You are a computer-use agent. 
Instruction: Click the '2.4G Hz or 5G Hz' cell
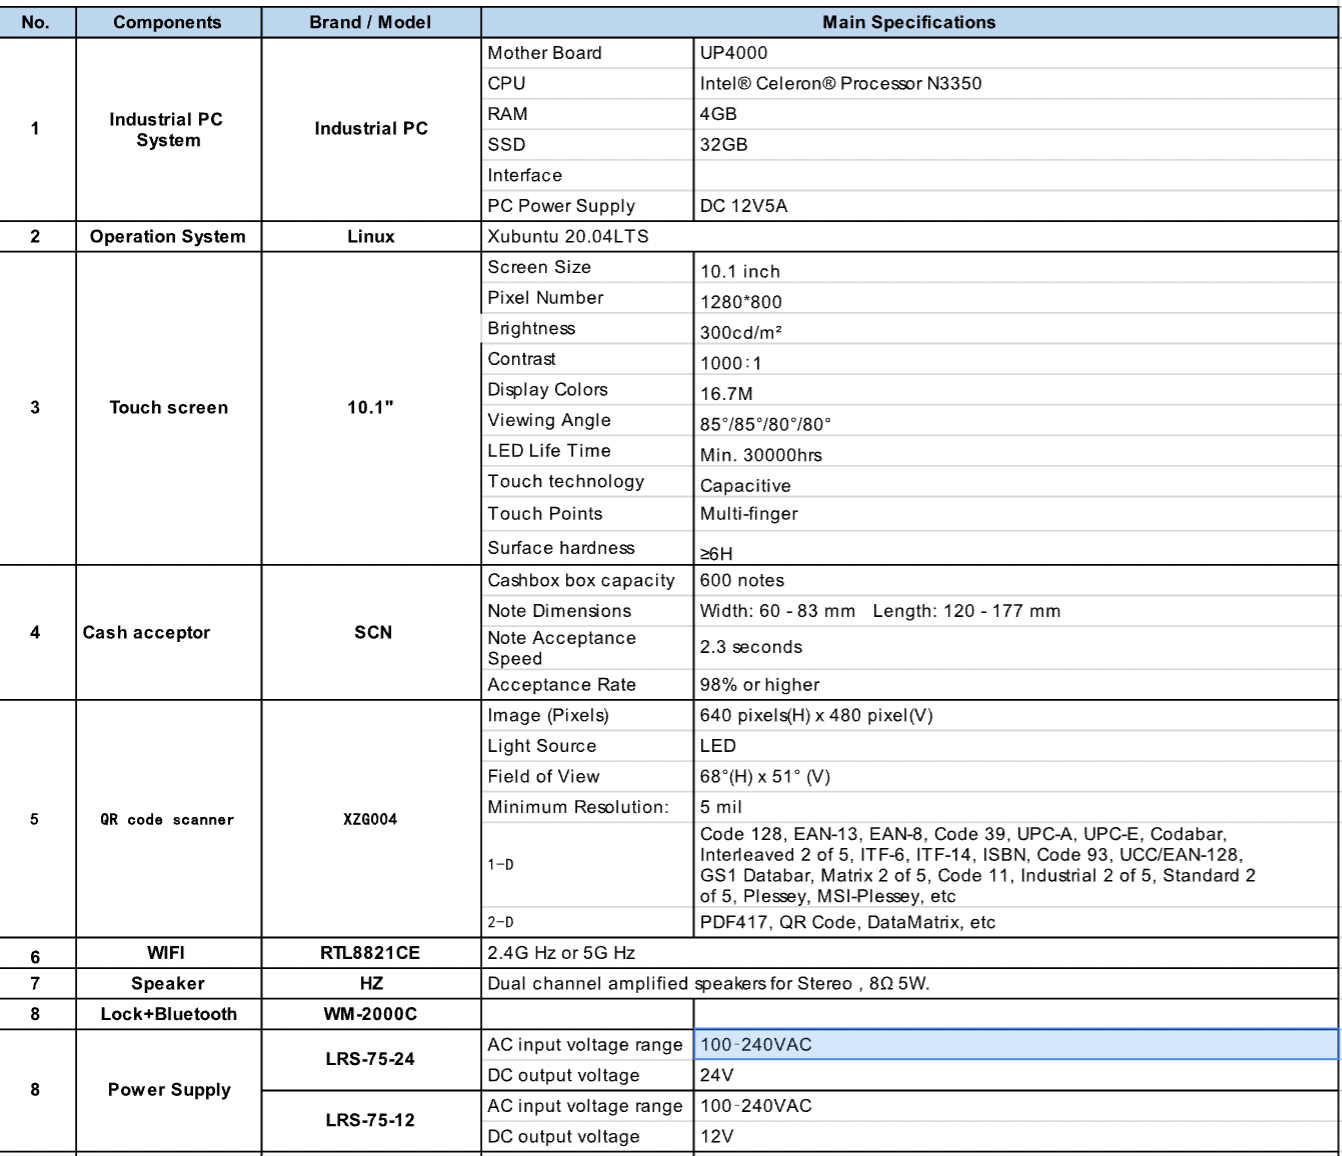(909, 953)
